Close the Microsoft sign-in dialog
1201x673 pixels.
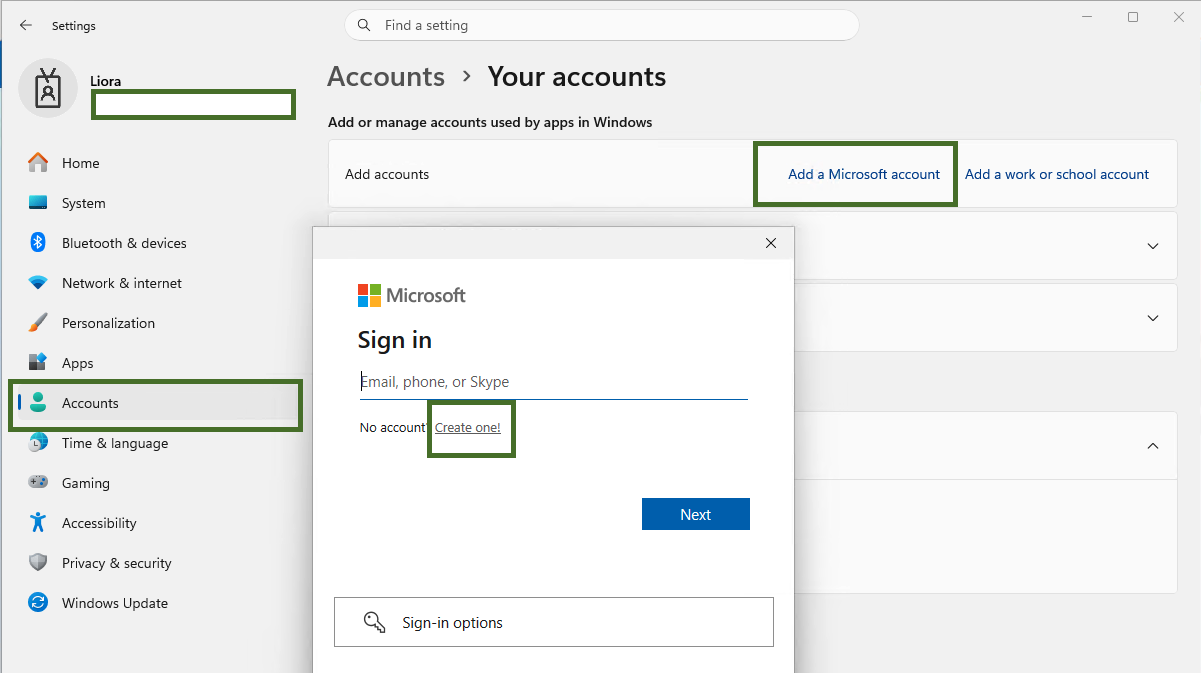click(771, 243)
